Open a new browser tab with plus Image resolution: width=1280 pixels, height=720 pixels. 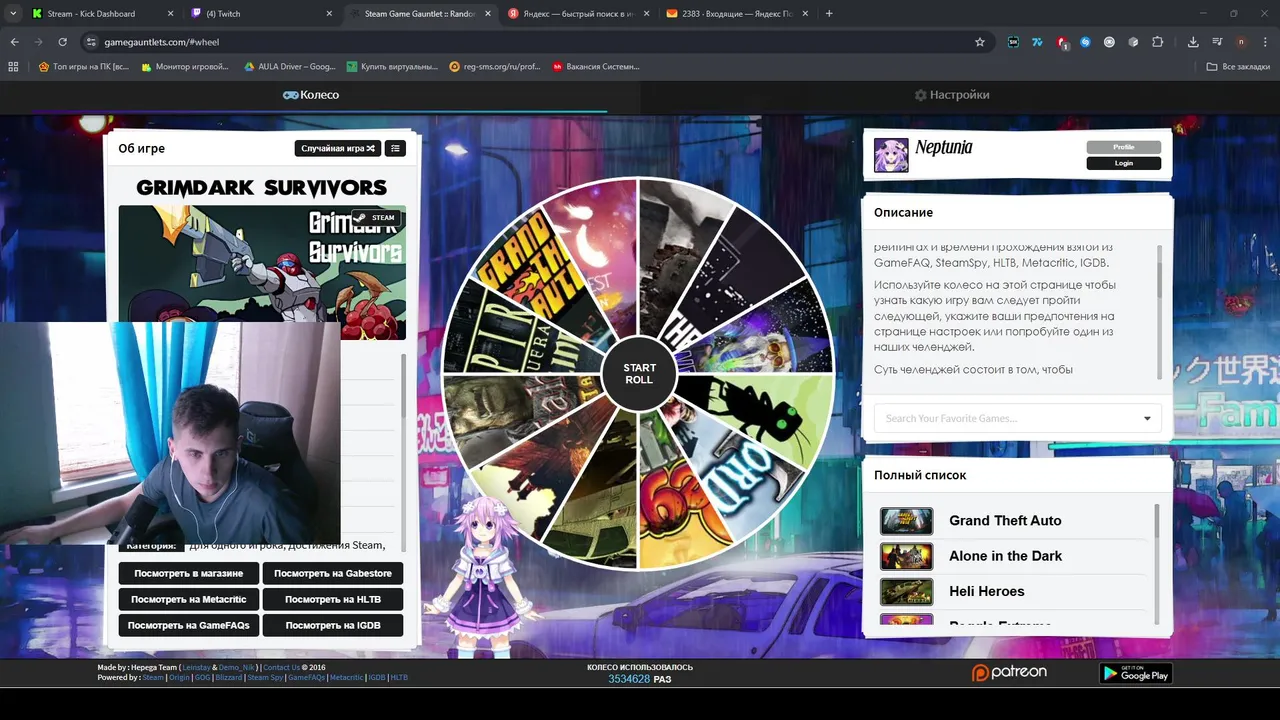(829, 14)
